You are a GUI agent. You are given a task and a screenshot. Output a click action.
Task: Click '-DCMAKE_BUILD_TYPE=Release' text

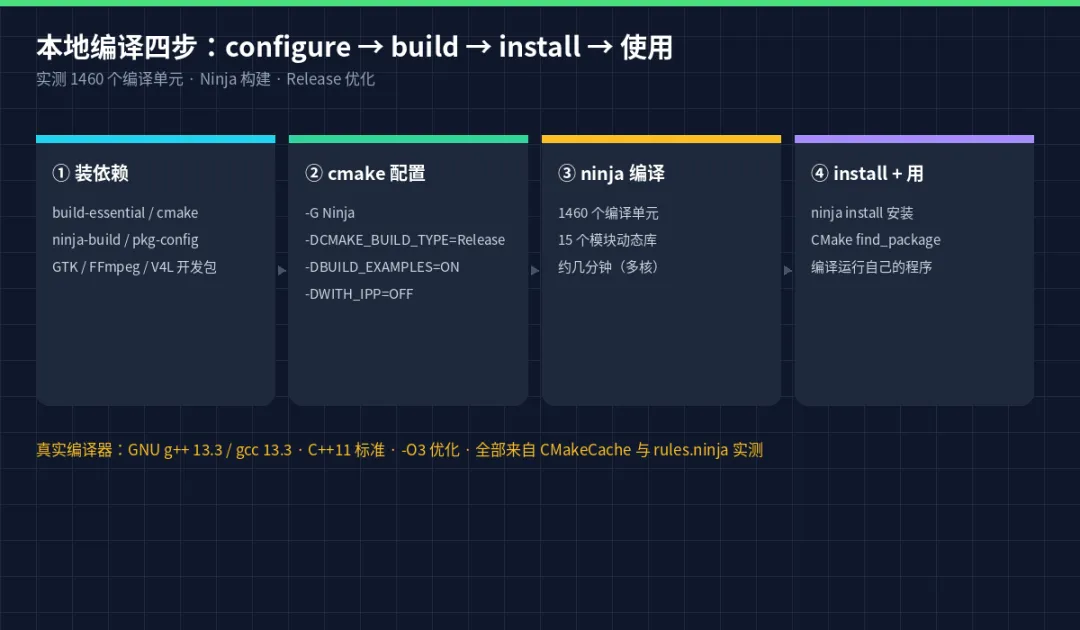pos(405,240)
